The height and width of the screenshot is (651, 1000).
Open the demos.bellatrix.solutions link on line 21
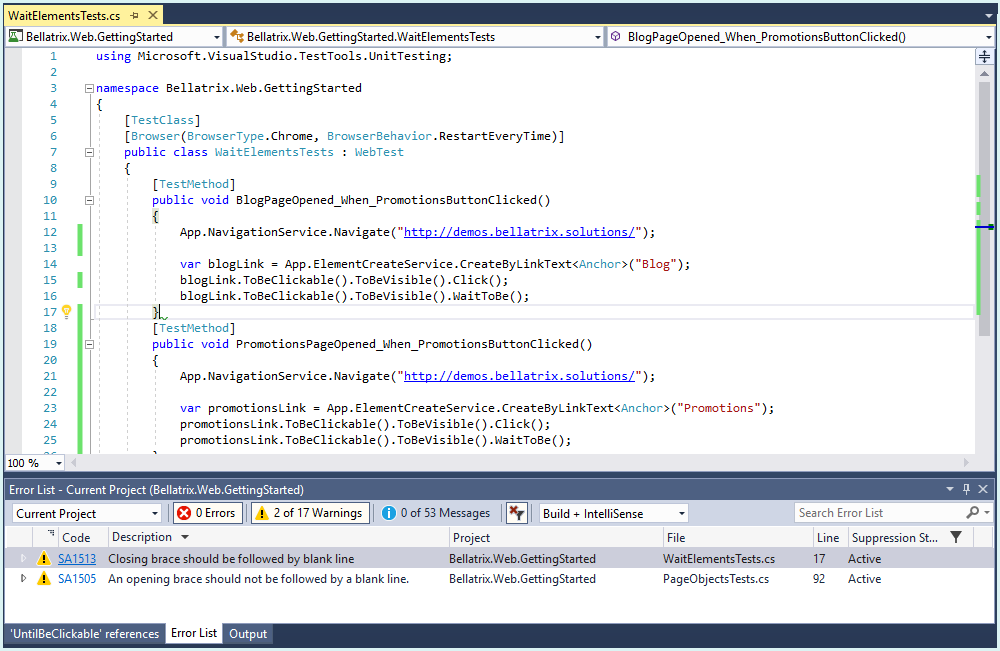coord(519,376)
